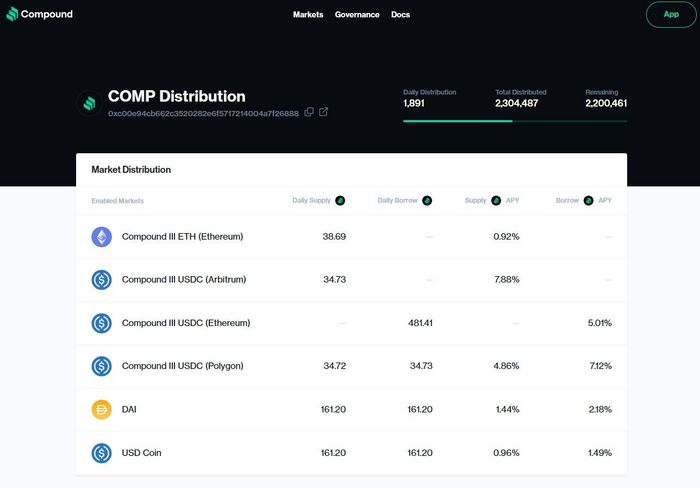700x488 pixels.
Task: Open the DAI market row
Action: [351, 409]
